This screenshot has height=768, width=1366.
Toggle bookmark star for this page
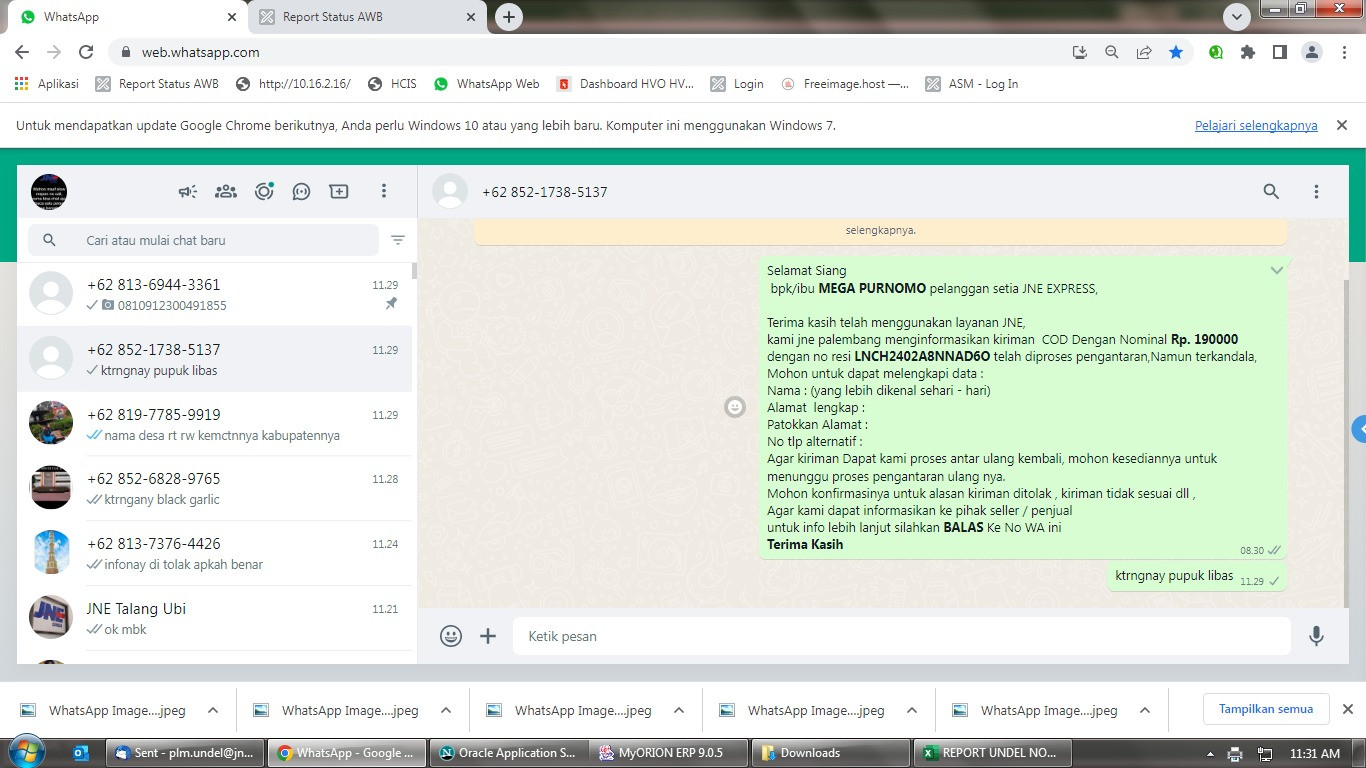pos(1176,52)
